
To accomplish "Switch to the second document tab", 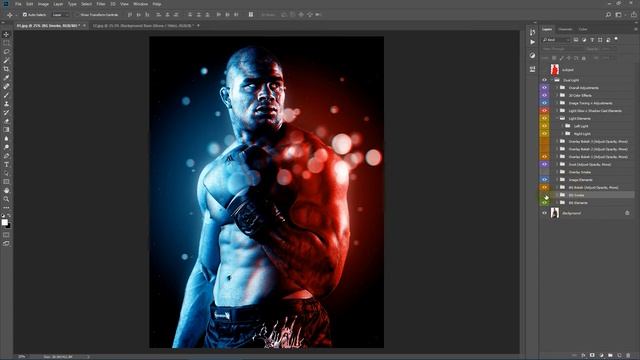I will coord(142,26).
